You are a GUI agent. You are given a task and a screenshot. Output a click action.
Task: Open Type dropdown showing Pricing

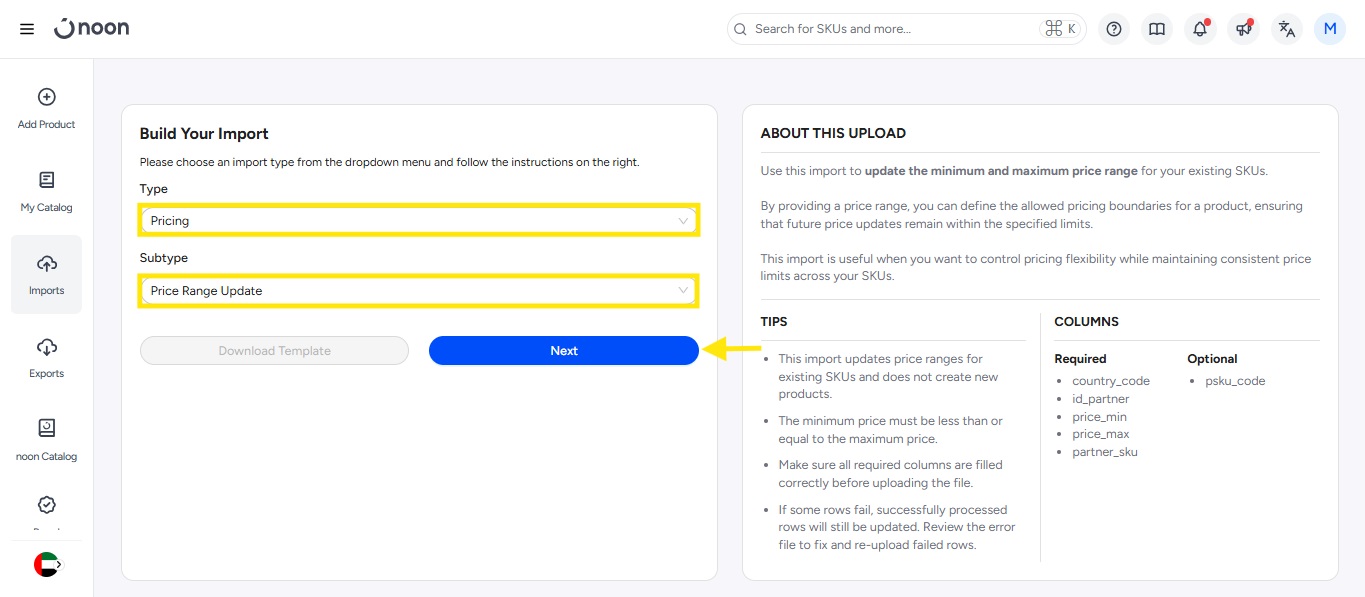[418, 220]
